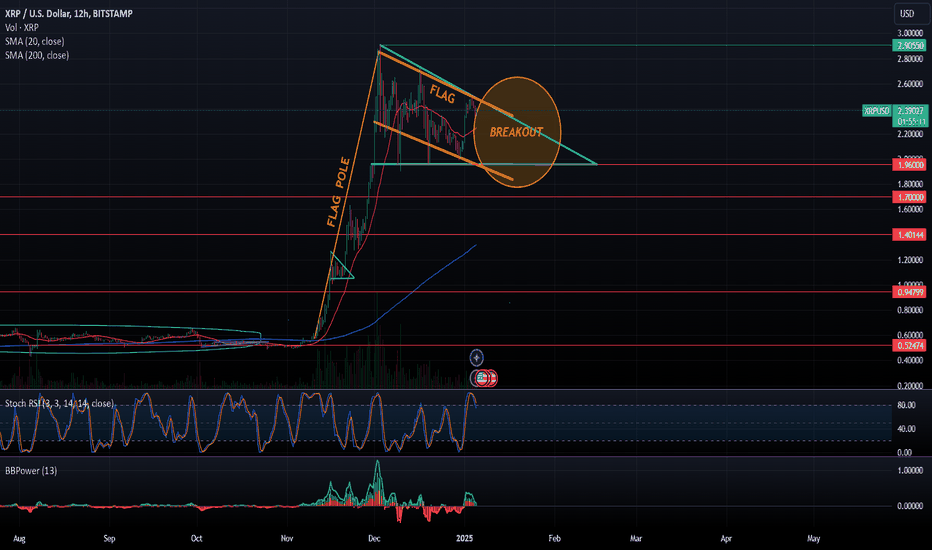
Task: Click the Feb label on time axis
Action: pyautogui.click(x=554, y=539)
